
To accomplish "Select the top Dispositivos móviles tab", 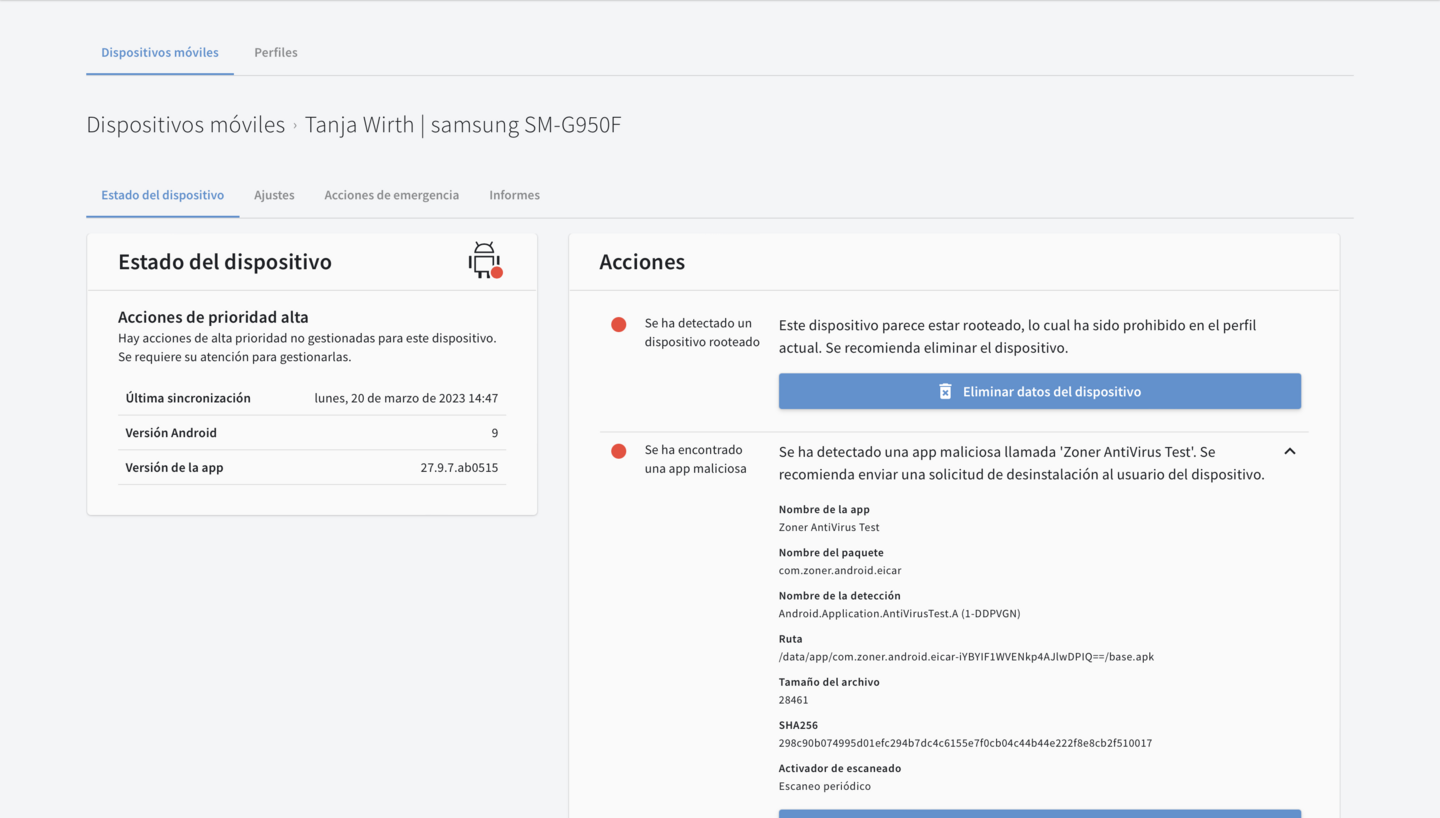I will pos(160,52).
